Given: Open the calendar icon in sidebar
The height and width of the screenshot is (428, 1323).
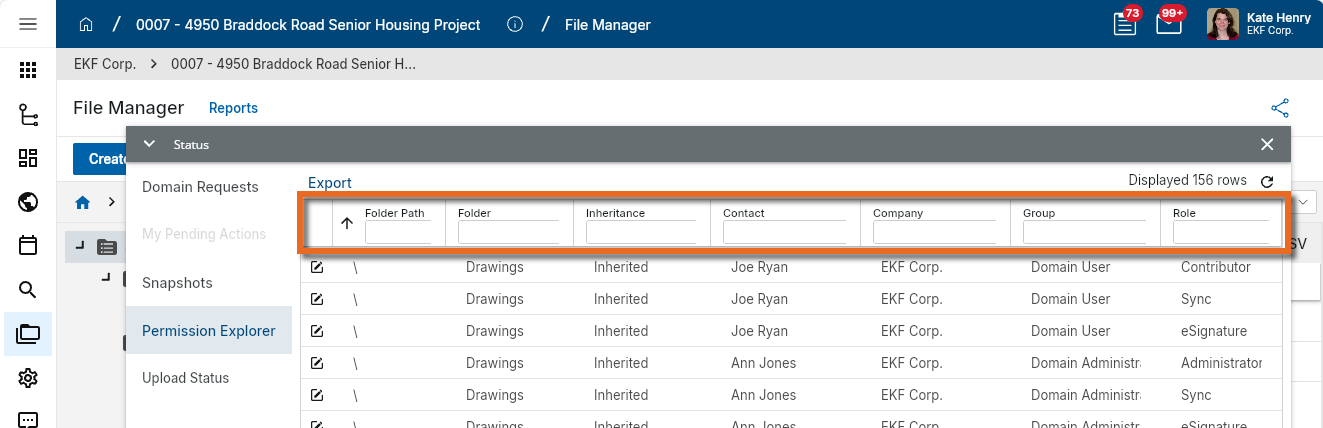Looking at the screenshot, I should click(x=28, y=245).
